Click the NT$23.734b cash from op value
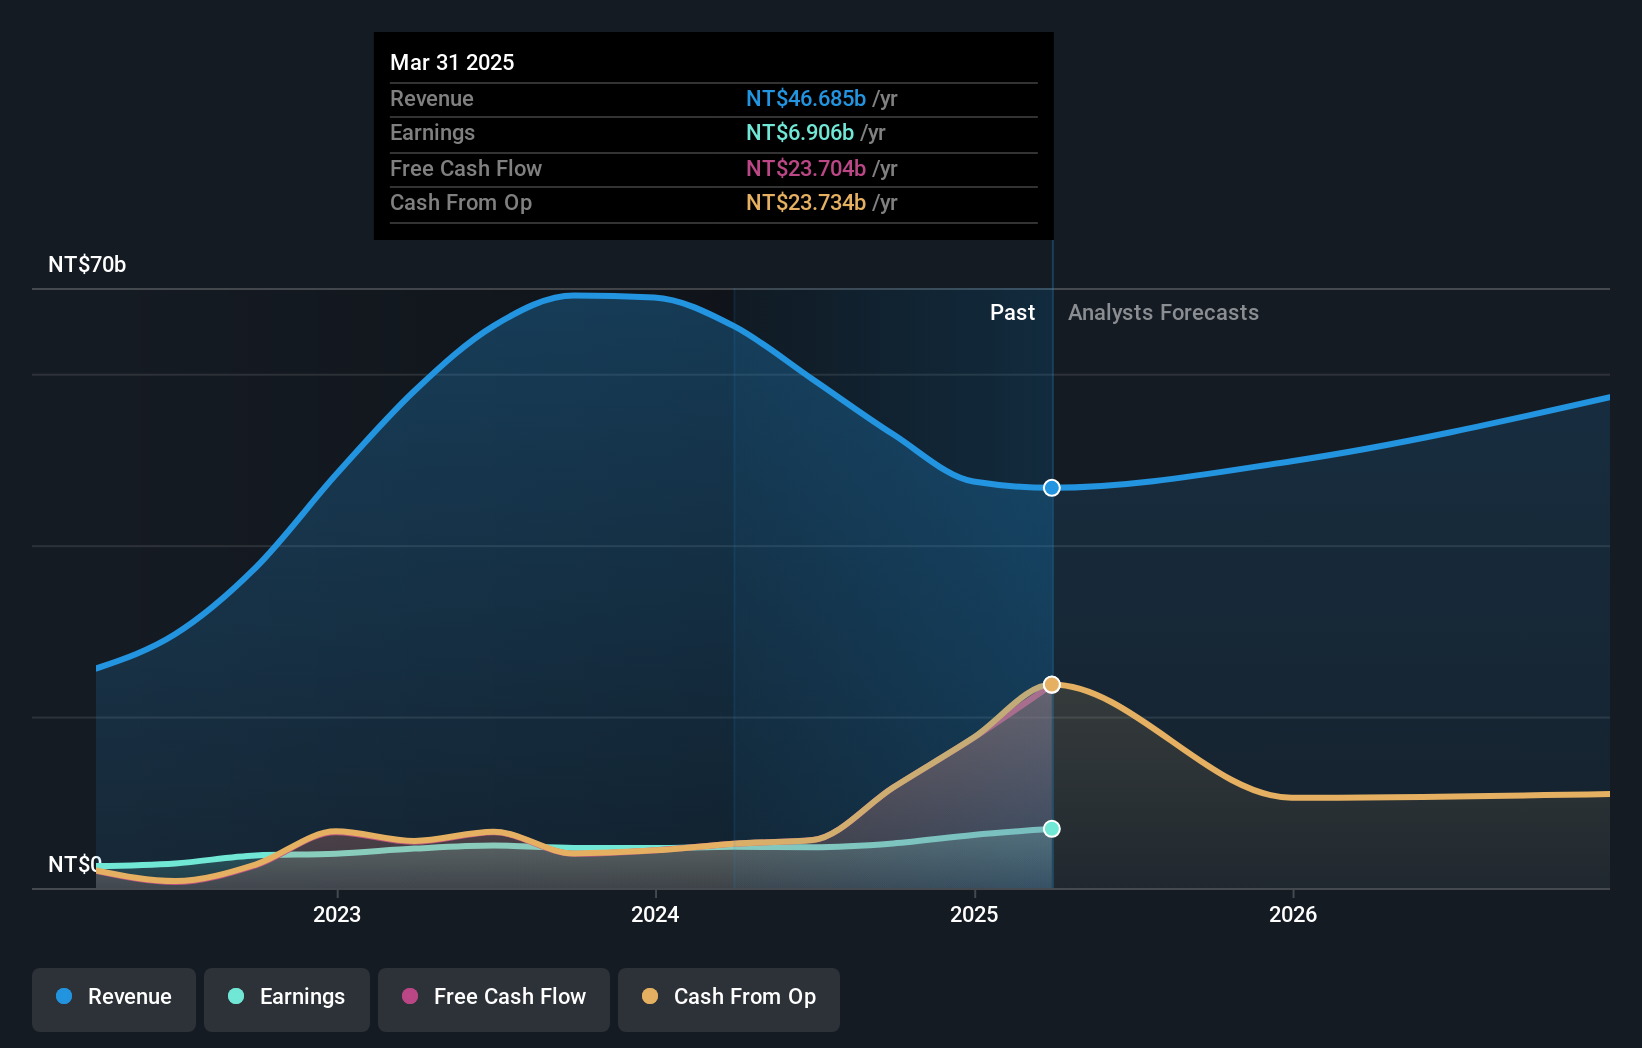 tap(806, 202)
